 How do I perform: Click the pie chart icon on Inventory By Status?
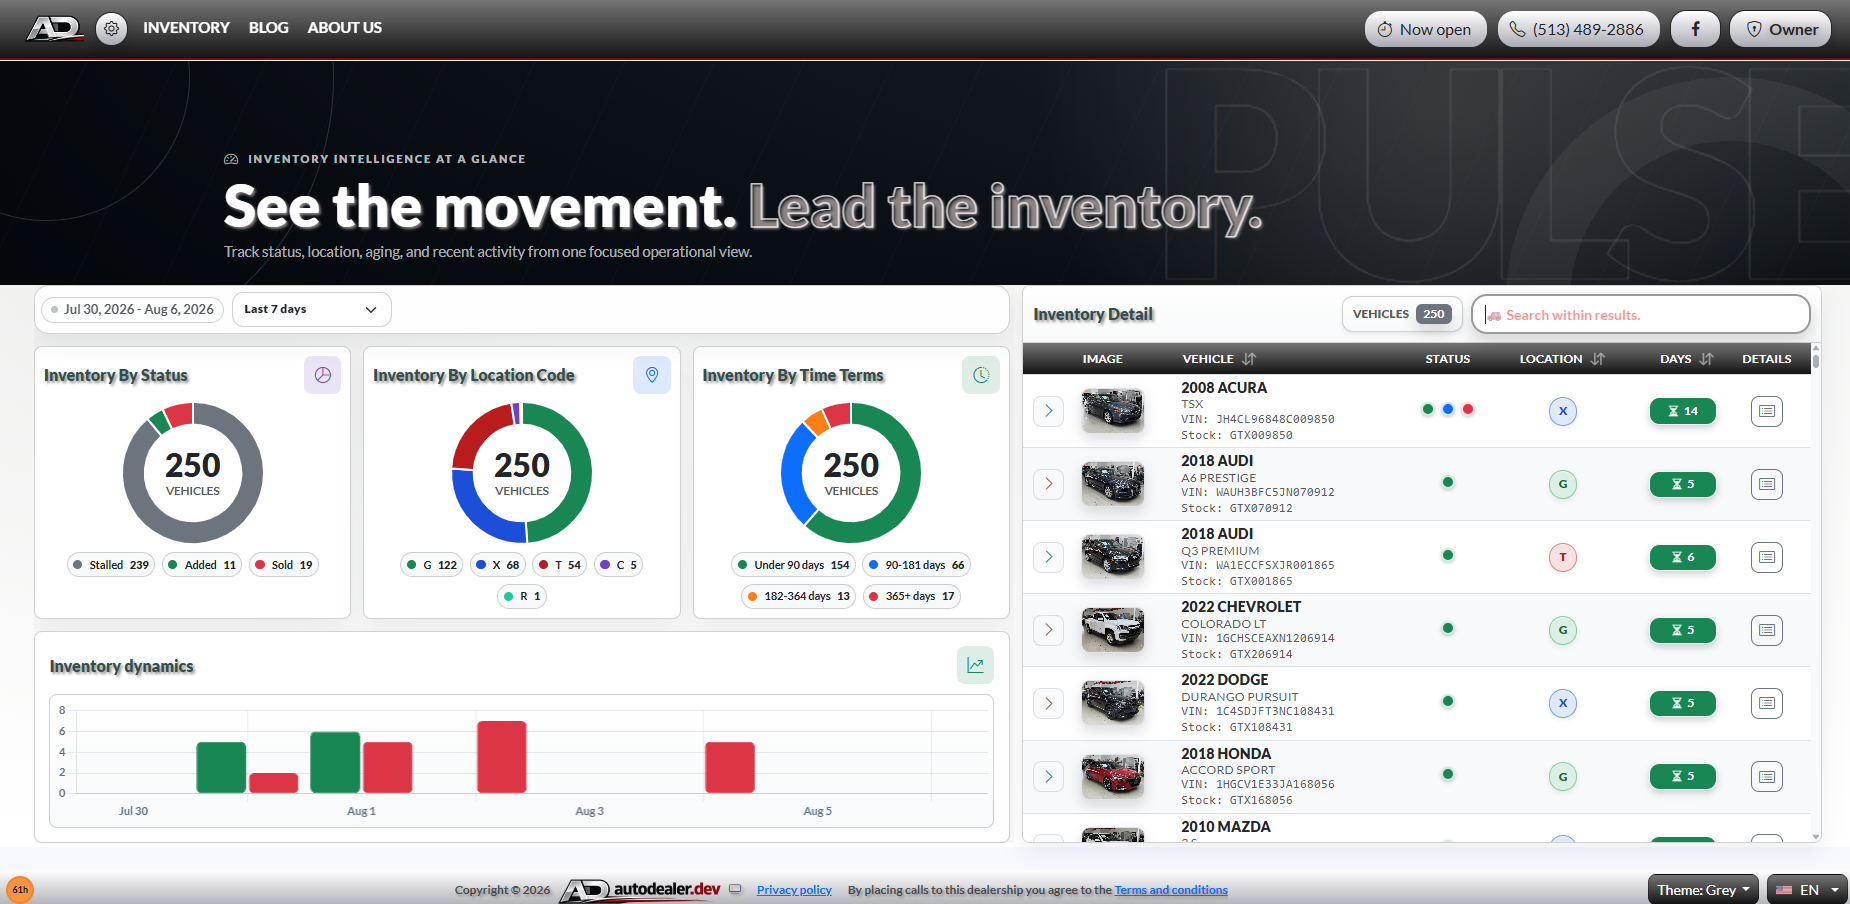tap(323, 375)
